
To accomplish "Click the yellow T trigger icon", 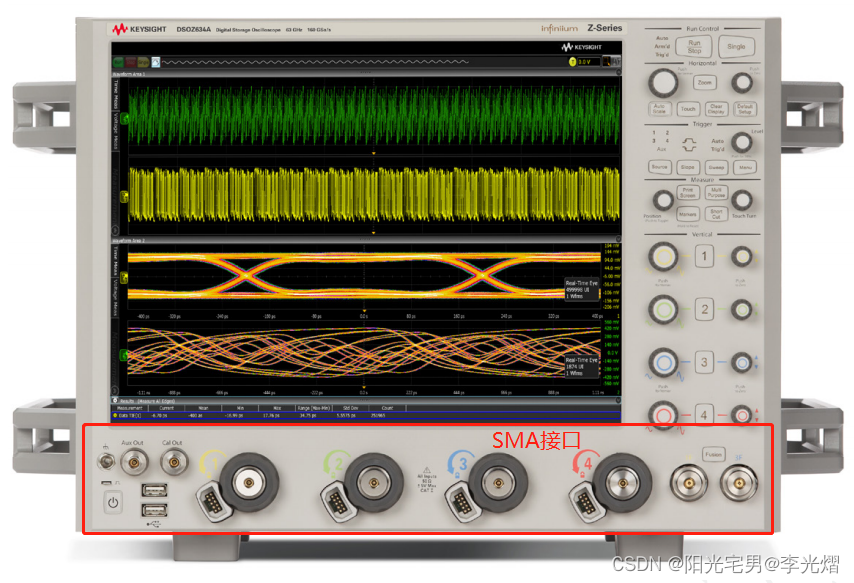I will tap(572, 62).
